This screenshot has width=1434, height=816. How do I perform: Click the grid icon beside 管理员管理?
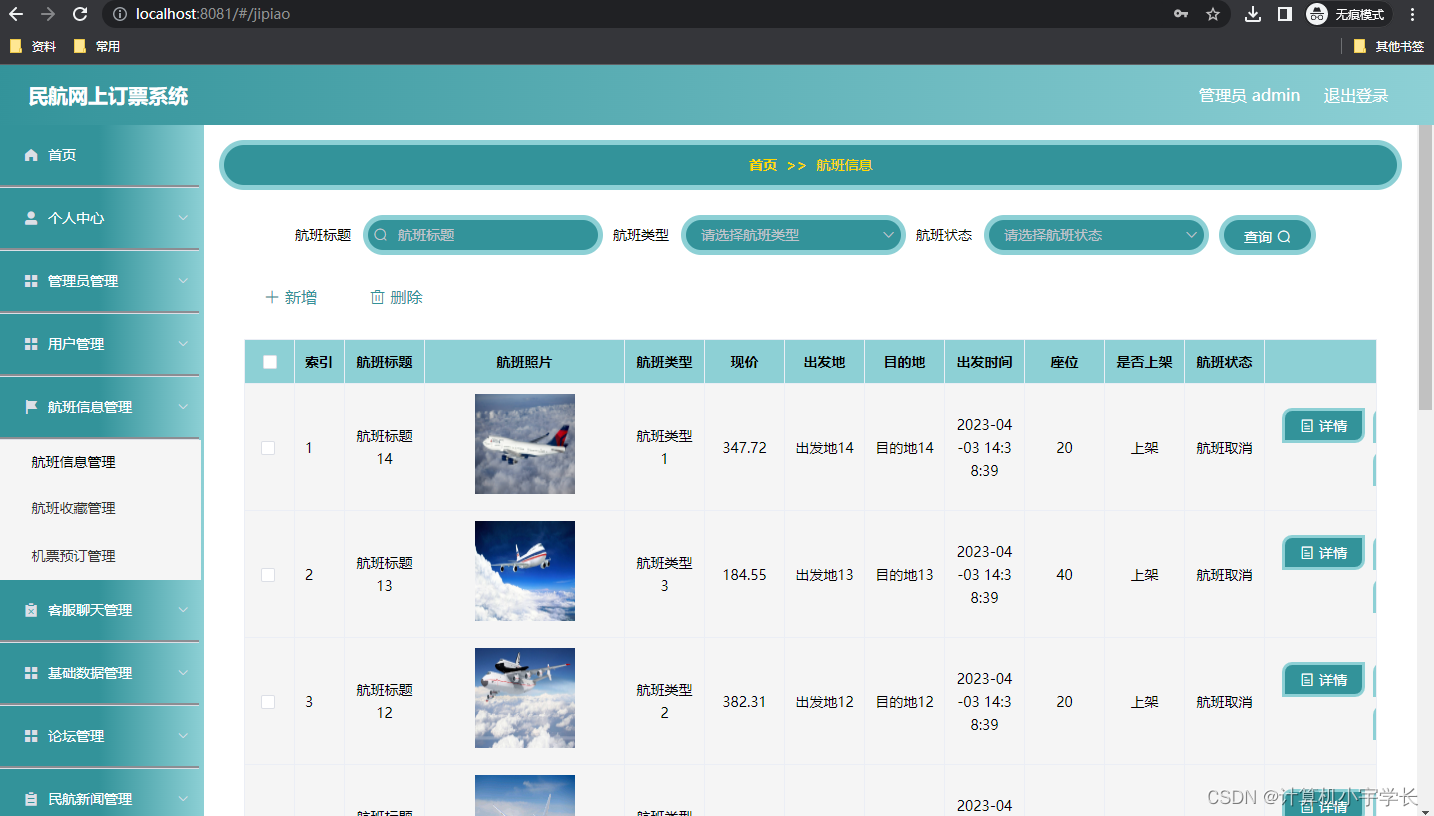pyautogui.click(x=31, y=281)
